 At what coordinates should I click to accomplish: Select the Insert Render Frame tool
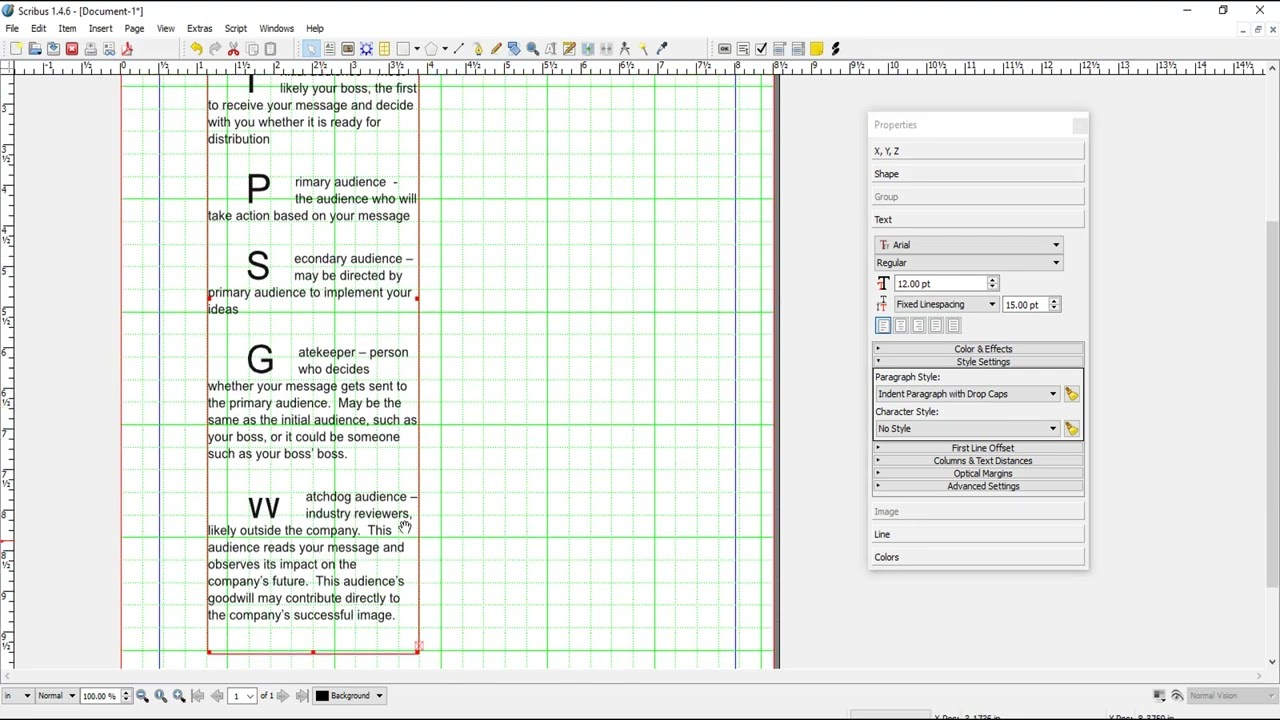[x=366, y=49]
